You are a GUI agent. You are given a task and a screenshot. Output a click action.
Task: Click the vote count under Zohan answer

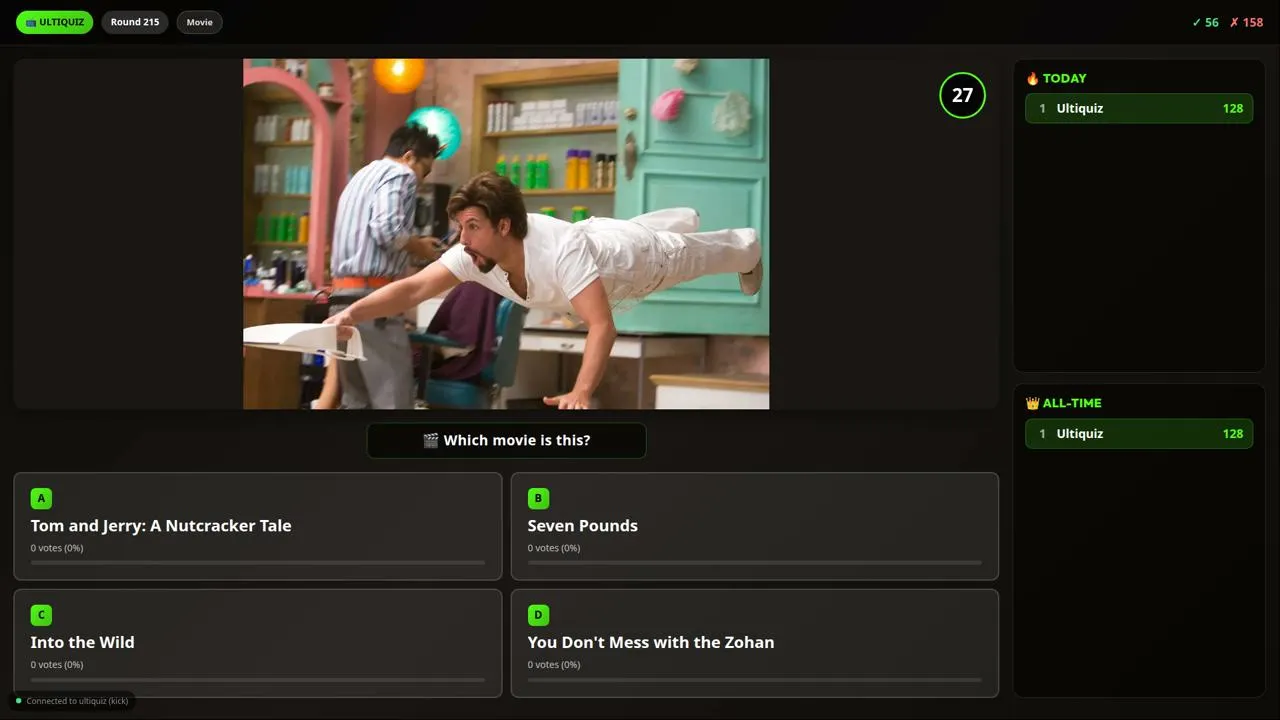pyautogui.click(x=554, y=665)
